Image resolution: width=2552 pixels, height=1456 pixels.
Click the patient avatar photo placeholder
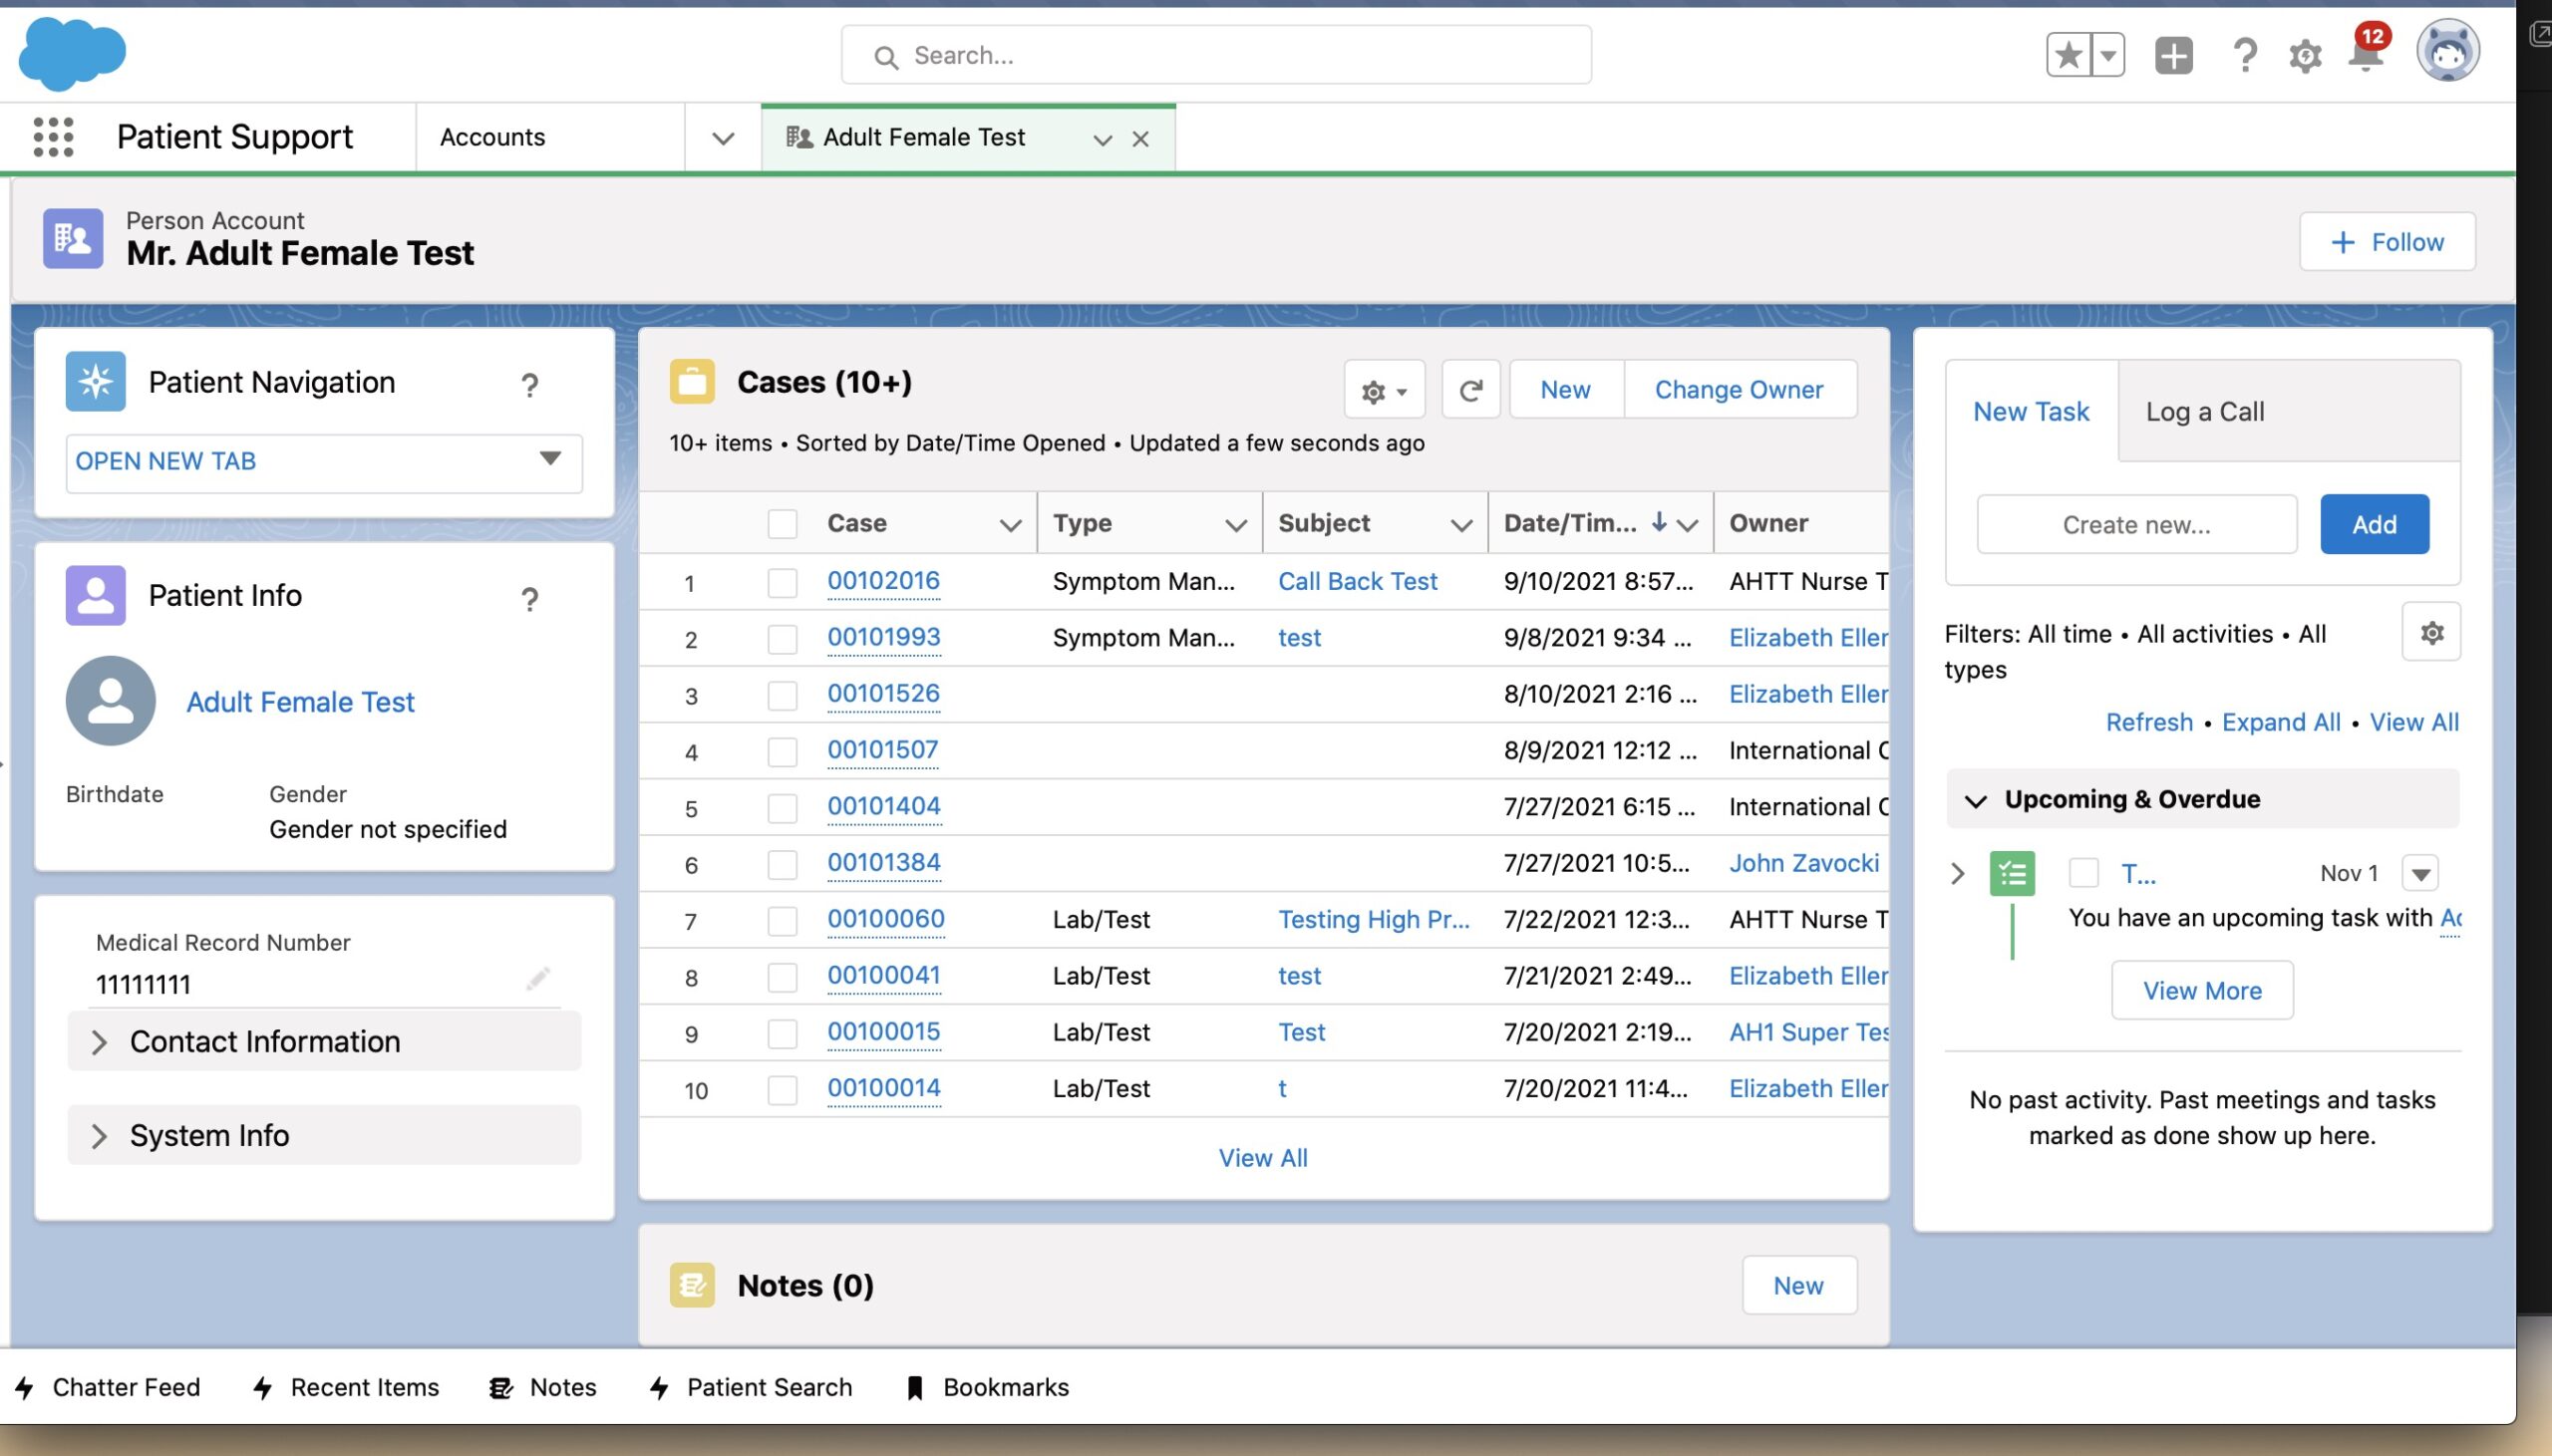pyautogui.click(x=111, y=701)
